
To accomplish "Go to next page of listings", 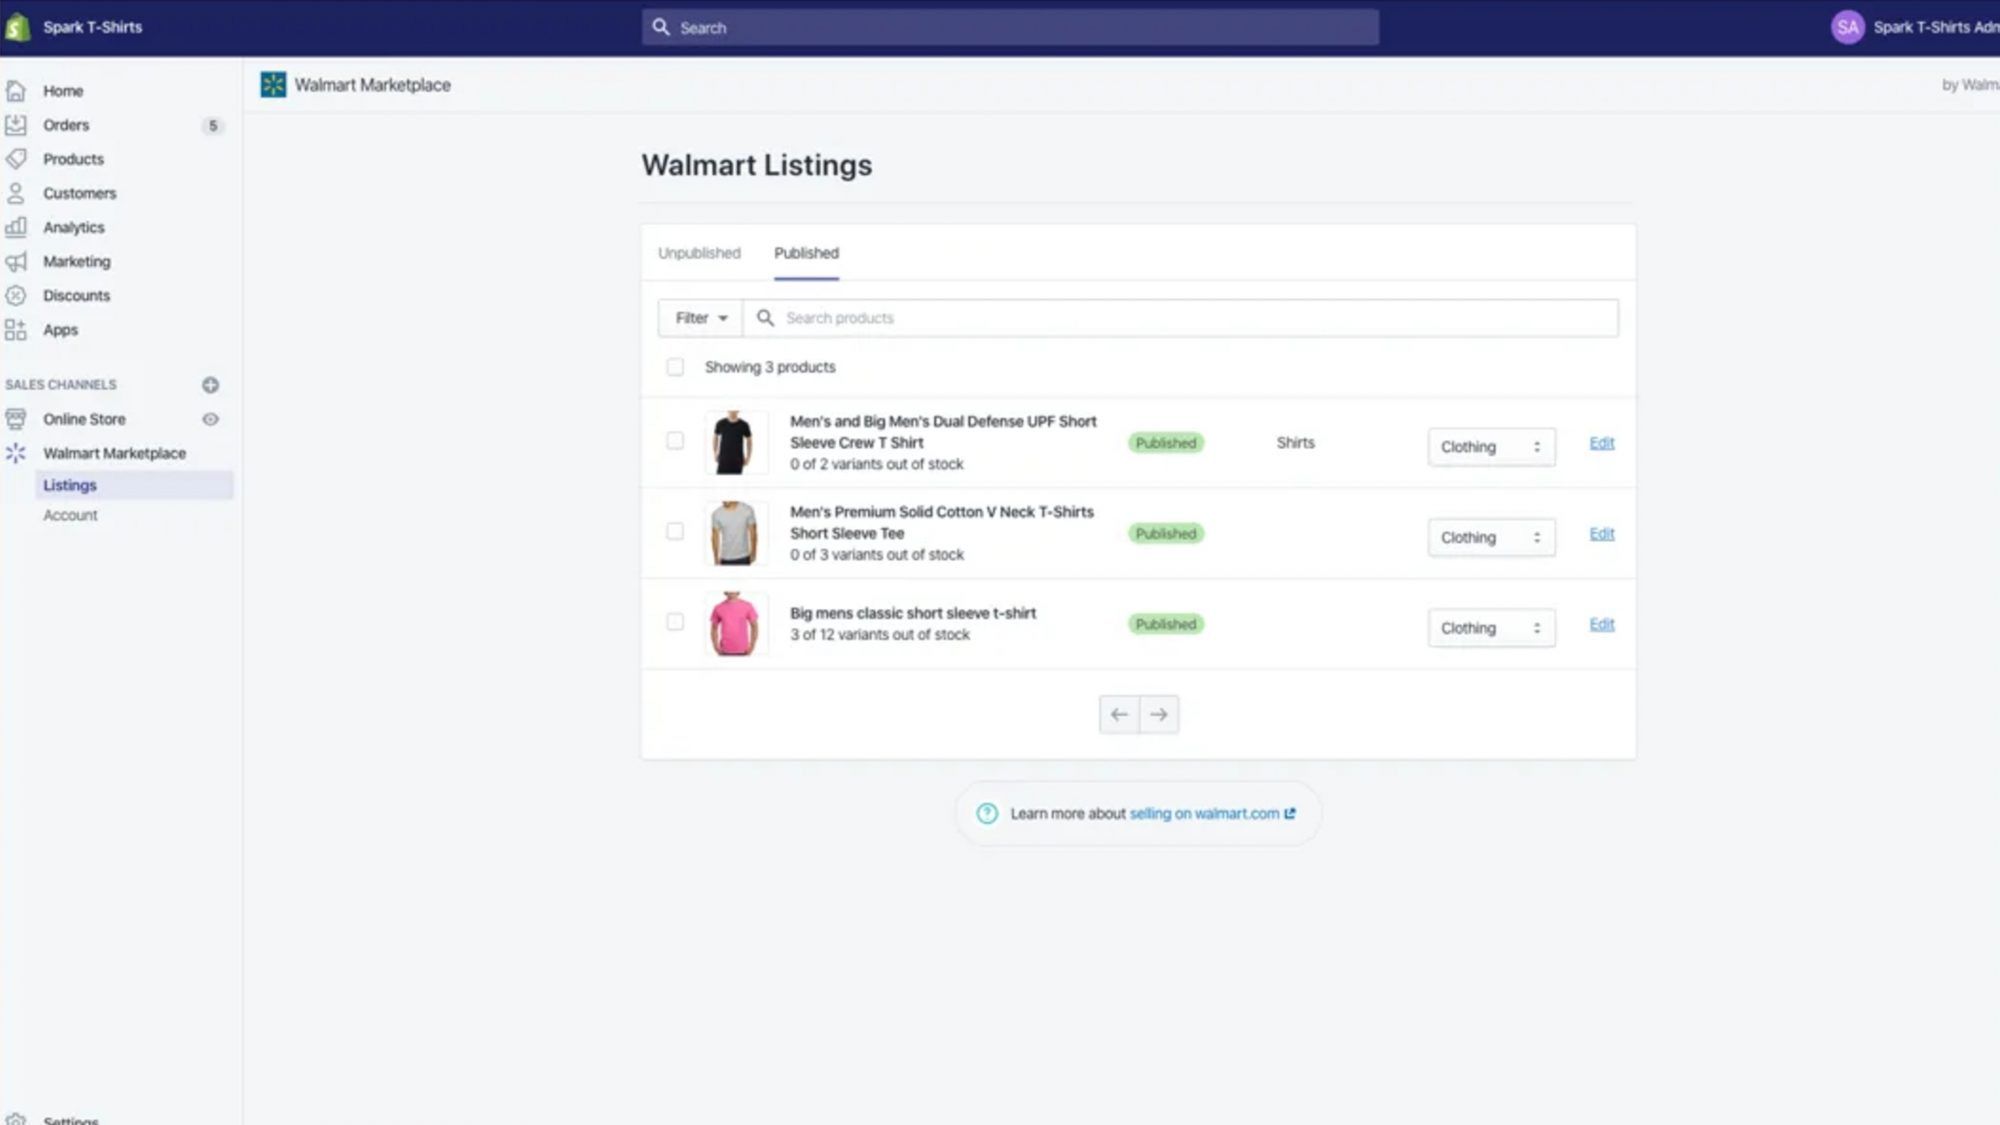I will 1159,715.
